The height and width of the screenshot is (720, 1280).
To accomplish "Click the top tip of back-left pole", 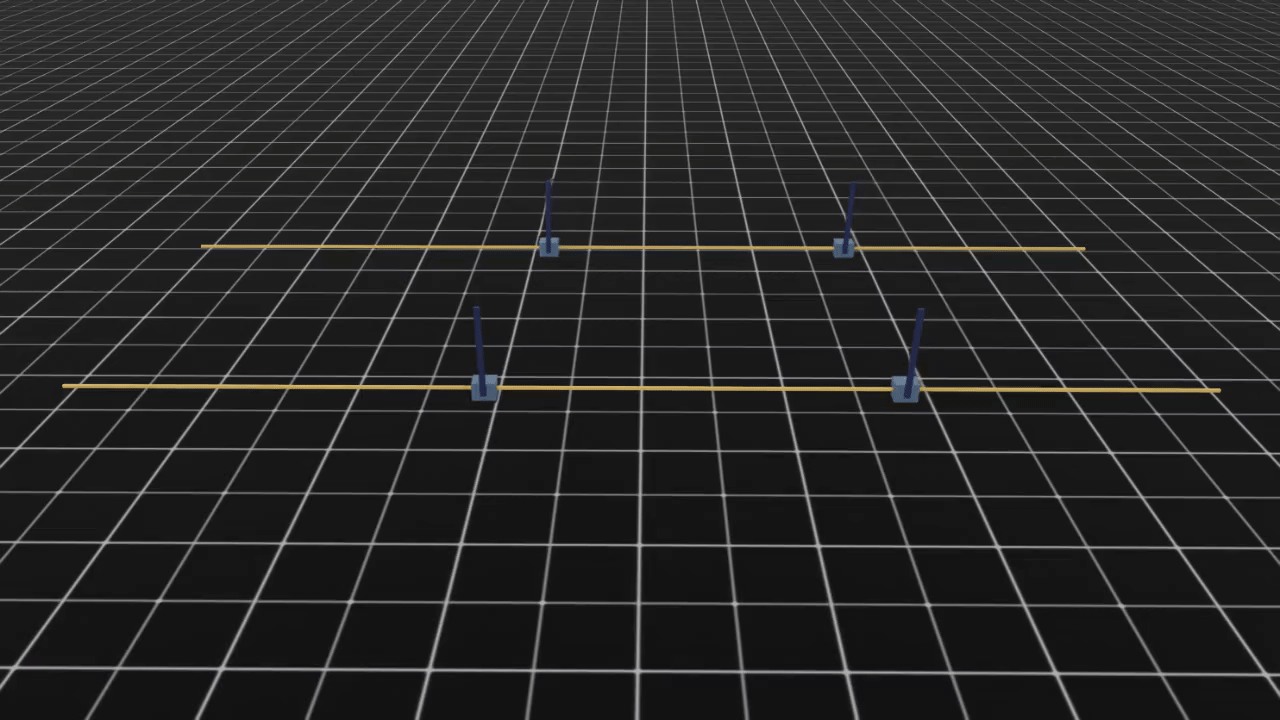I will pos(547,182).
